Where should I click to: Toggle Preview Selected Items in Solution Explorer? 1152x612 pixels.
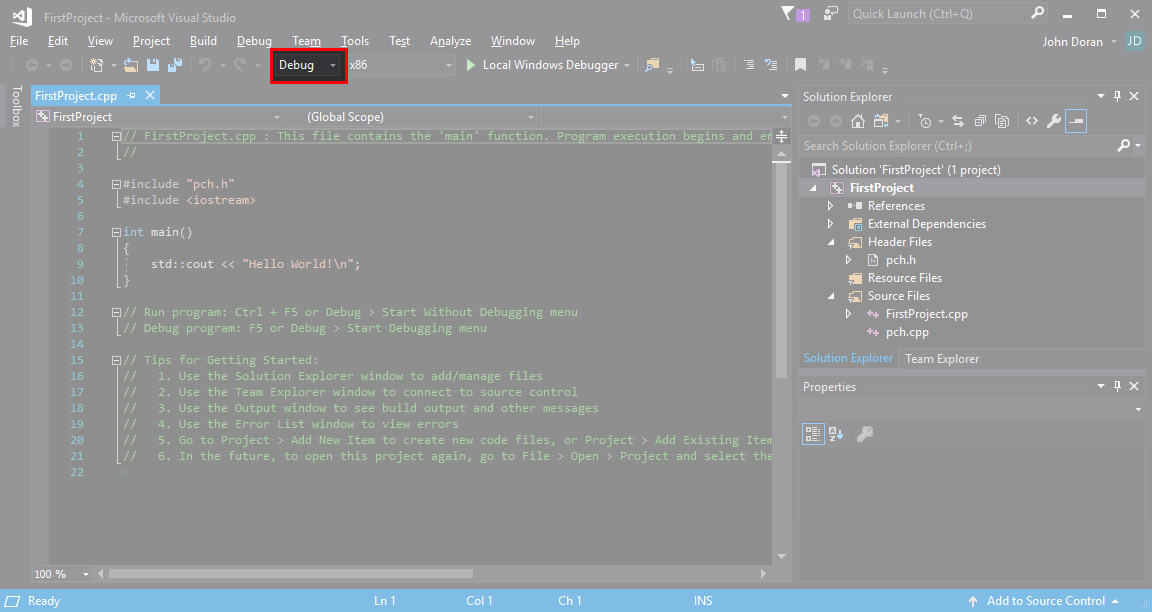[x=1076, y=121]
